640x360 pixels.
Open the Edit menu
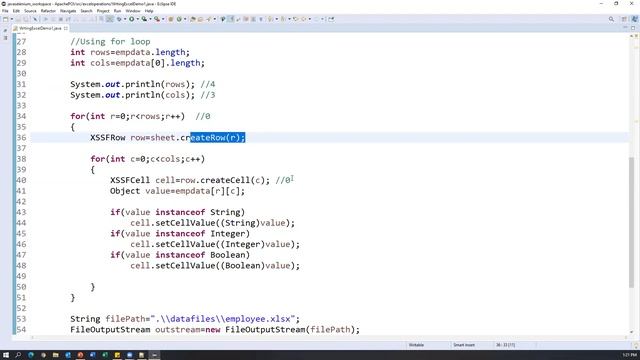(16, 11)
